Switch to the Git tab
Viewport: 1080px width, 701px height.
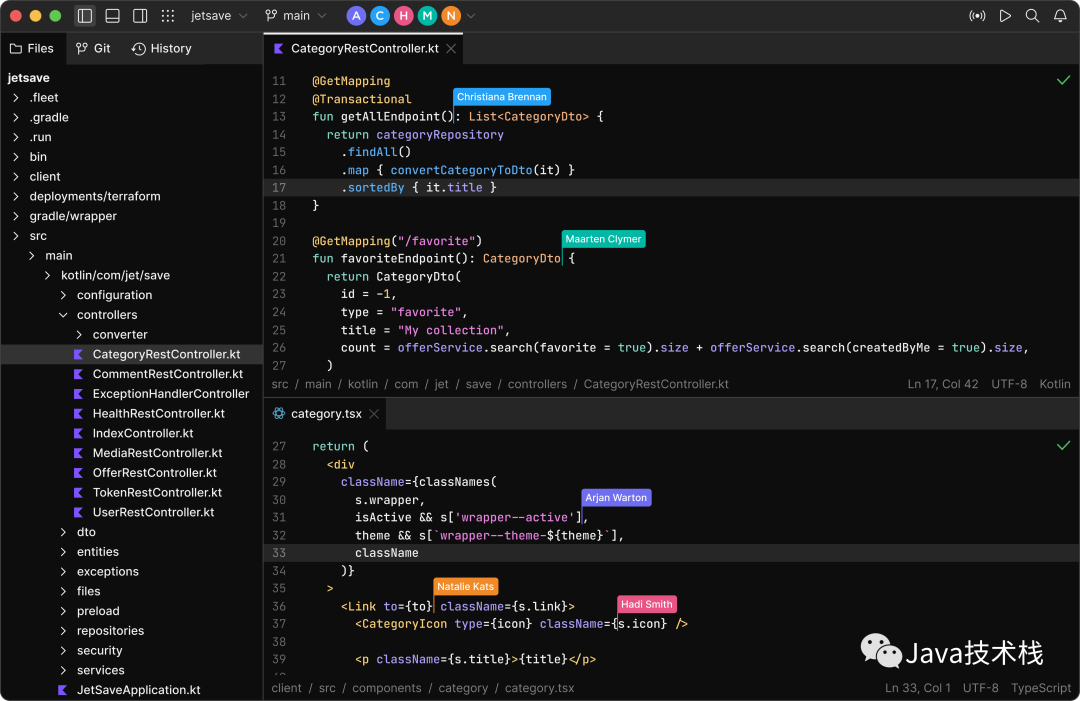93,48
